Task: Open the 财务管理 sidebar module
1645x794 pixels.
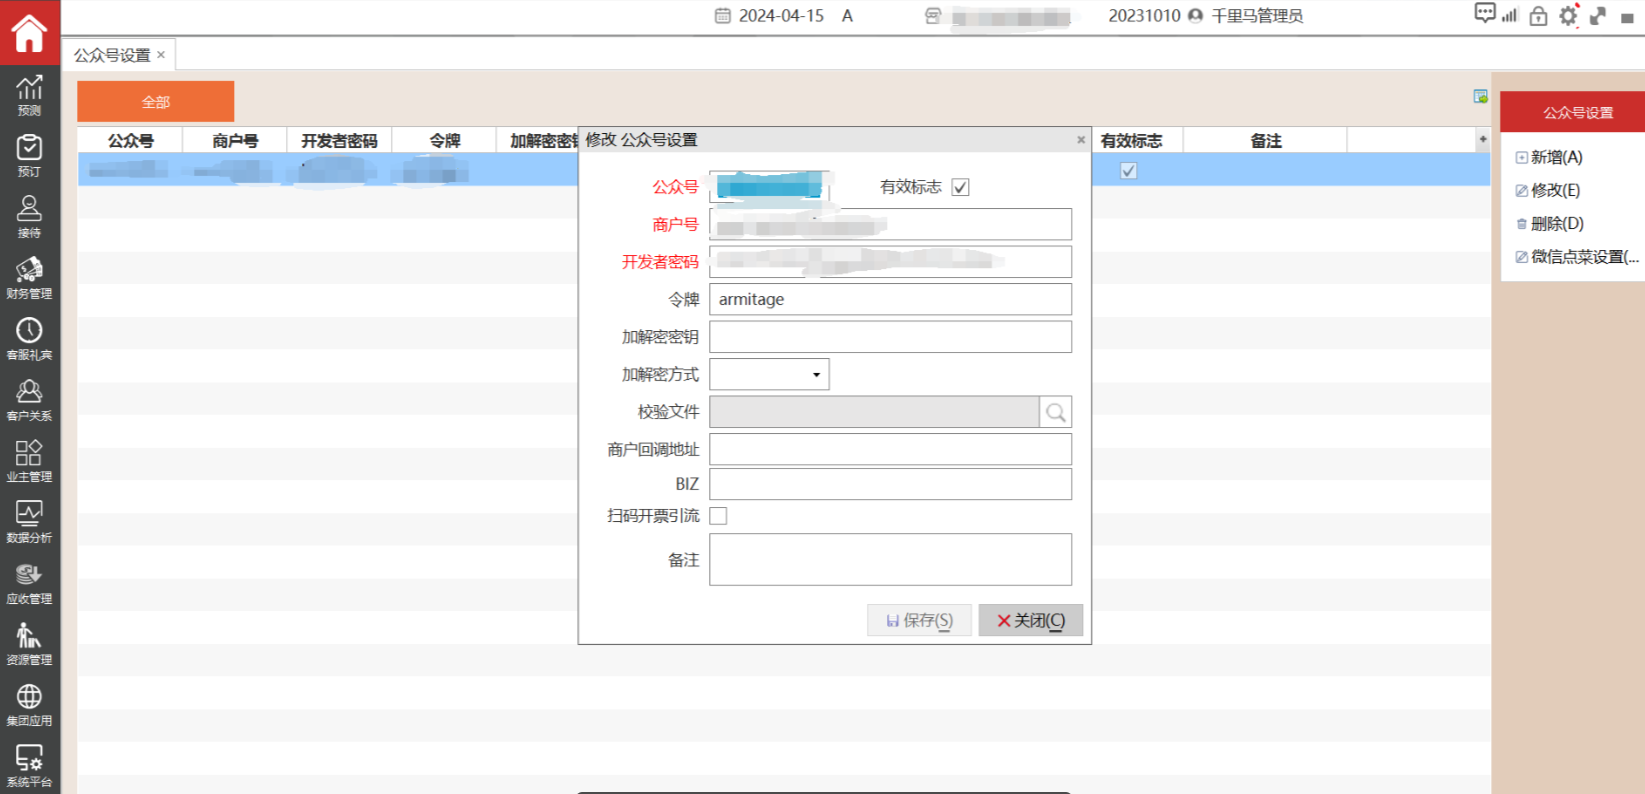Action: tap(29, 277)
